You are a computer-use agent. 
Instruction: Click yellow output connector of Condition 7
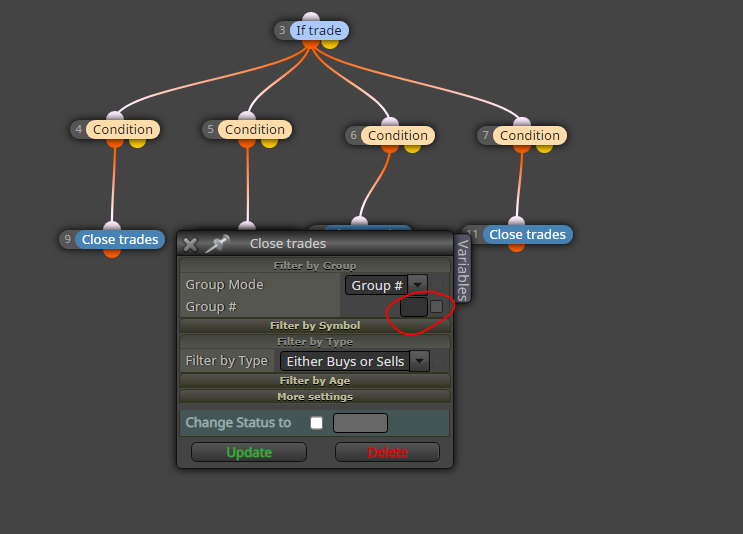tap(544, 148)
